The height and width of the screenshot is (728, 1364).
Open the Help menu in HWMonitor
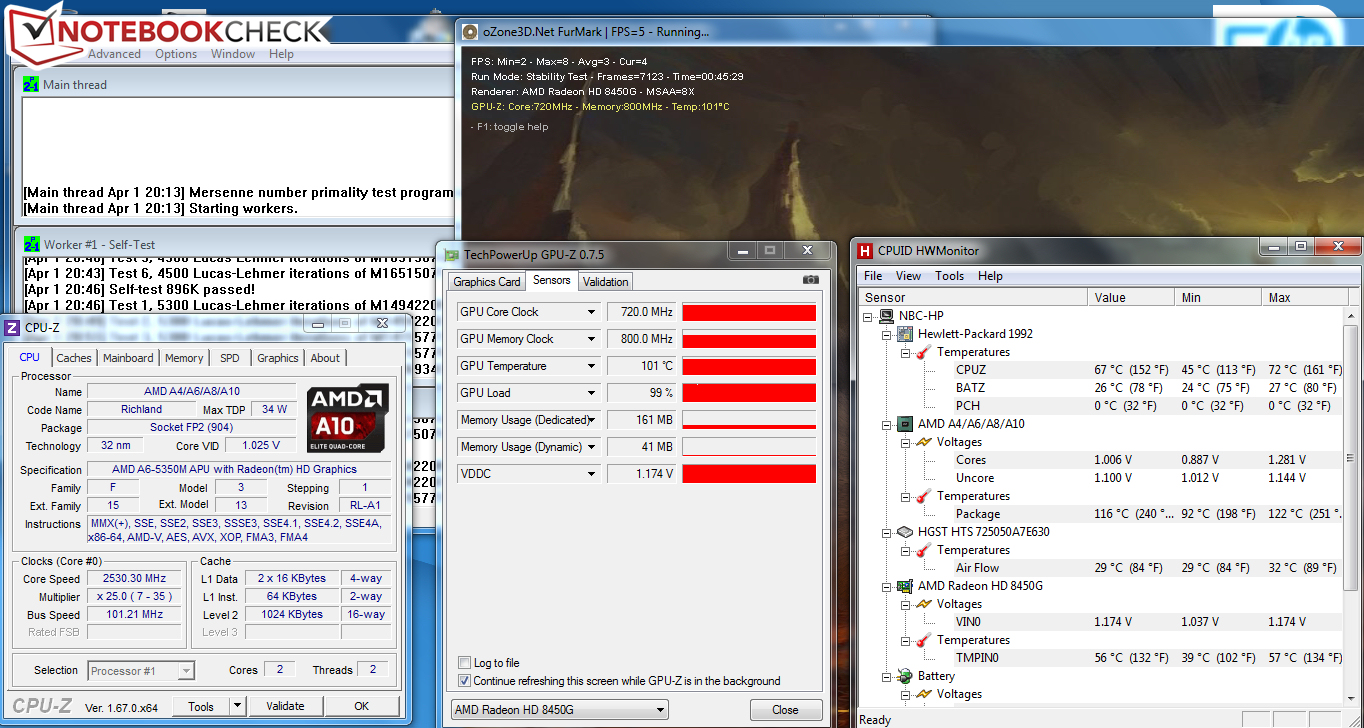click(990, 276)
